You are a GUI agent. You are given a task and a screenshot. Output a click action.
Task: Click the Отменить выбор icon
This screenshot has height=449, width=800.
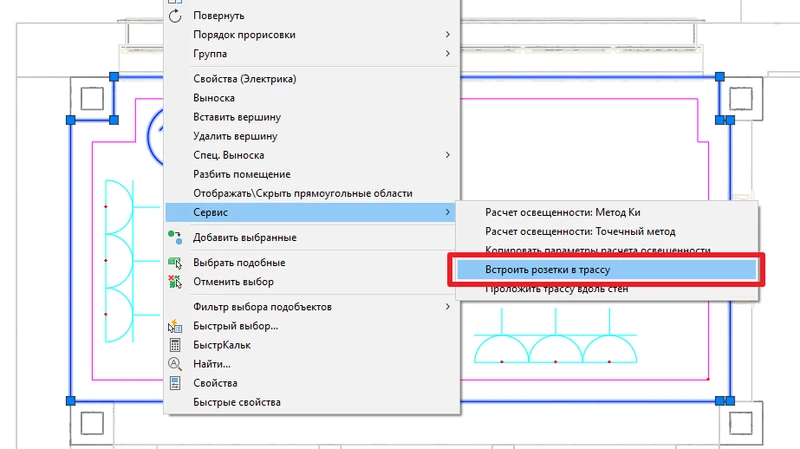pos(176,282)
